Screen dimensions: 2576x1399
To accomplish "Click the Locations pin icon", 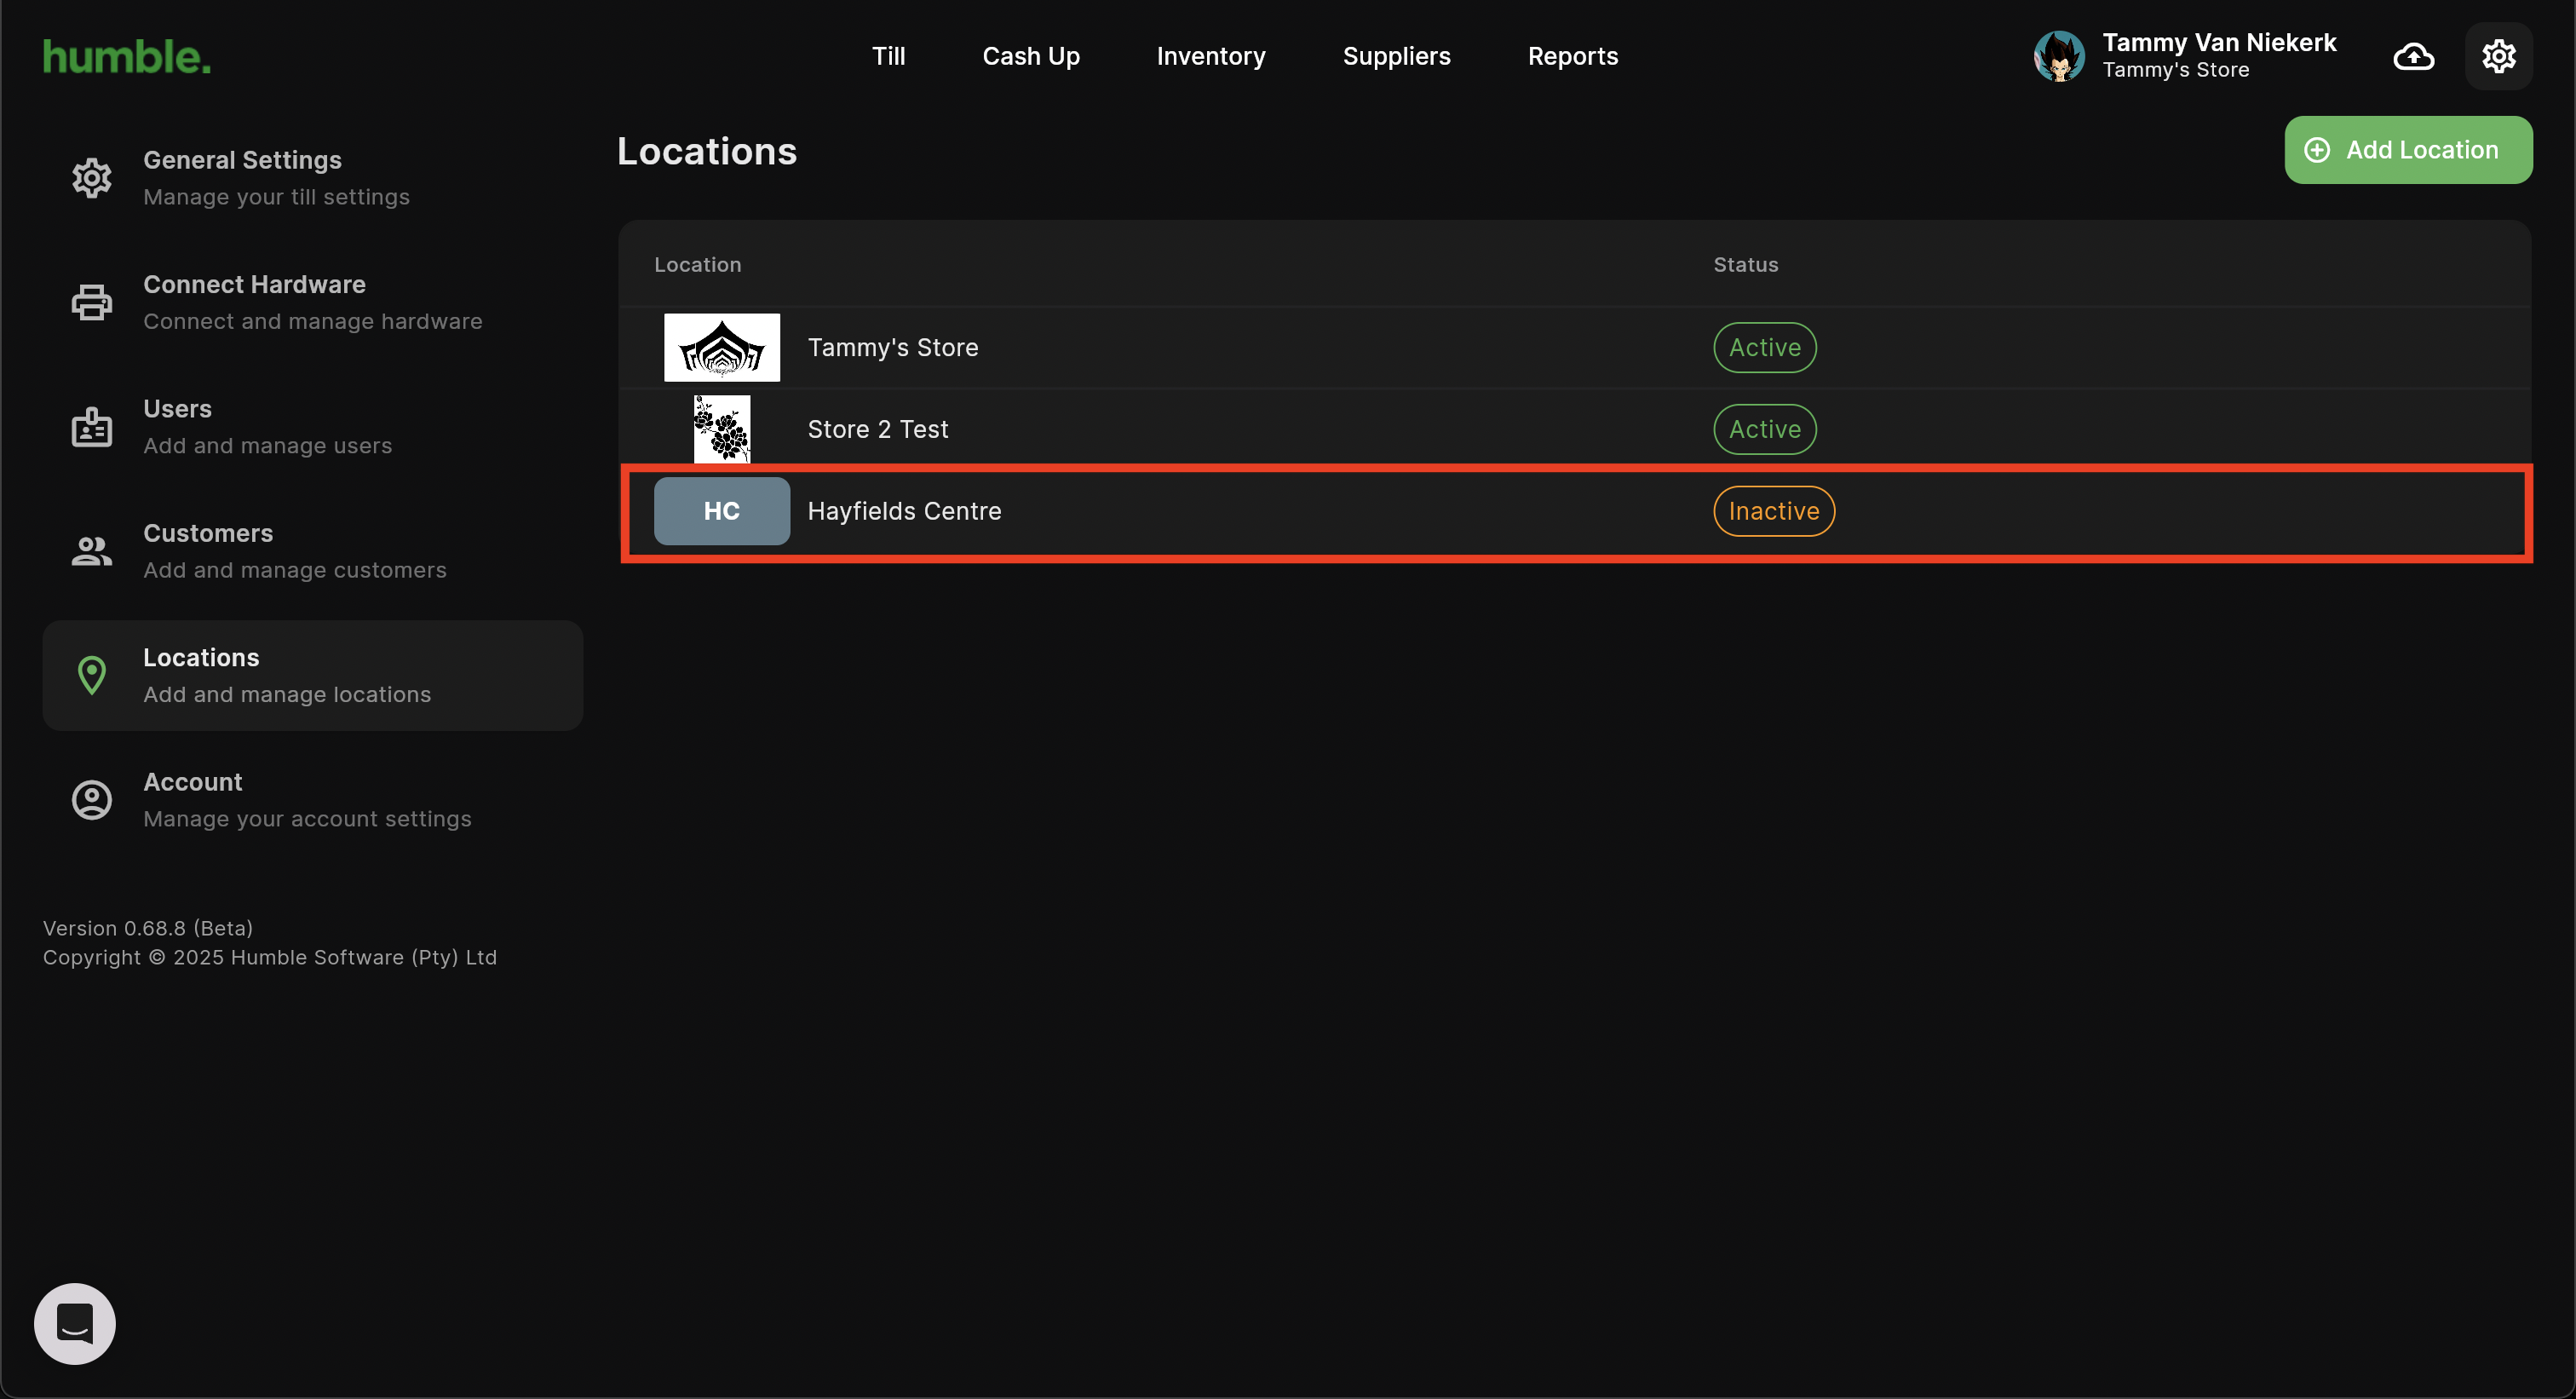I will click(x=92, y=675).
